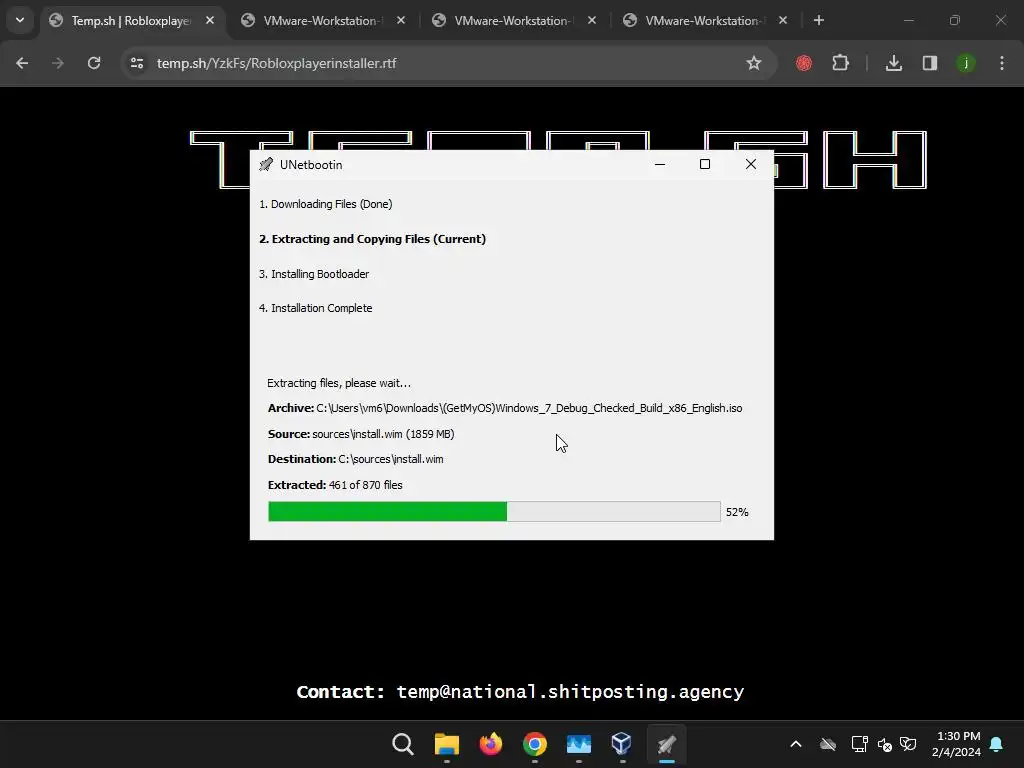Open Chrome from the taskbar
The width and height of the screenshot is (1024, 768).
click(x=535, y=744)
